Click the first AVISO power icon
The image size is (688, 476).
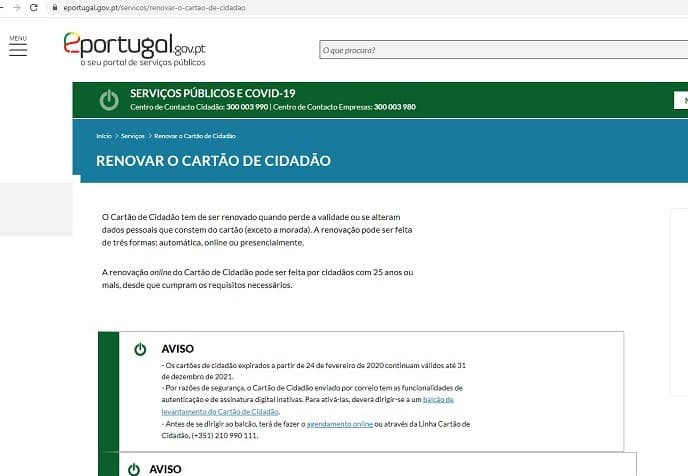[140, 349]
